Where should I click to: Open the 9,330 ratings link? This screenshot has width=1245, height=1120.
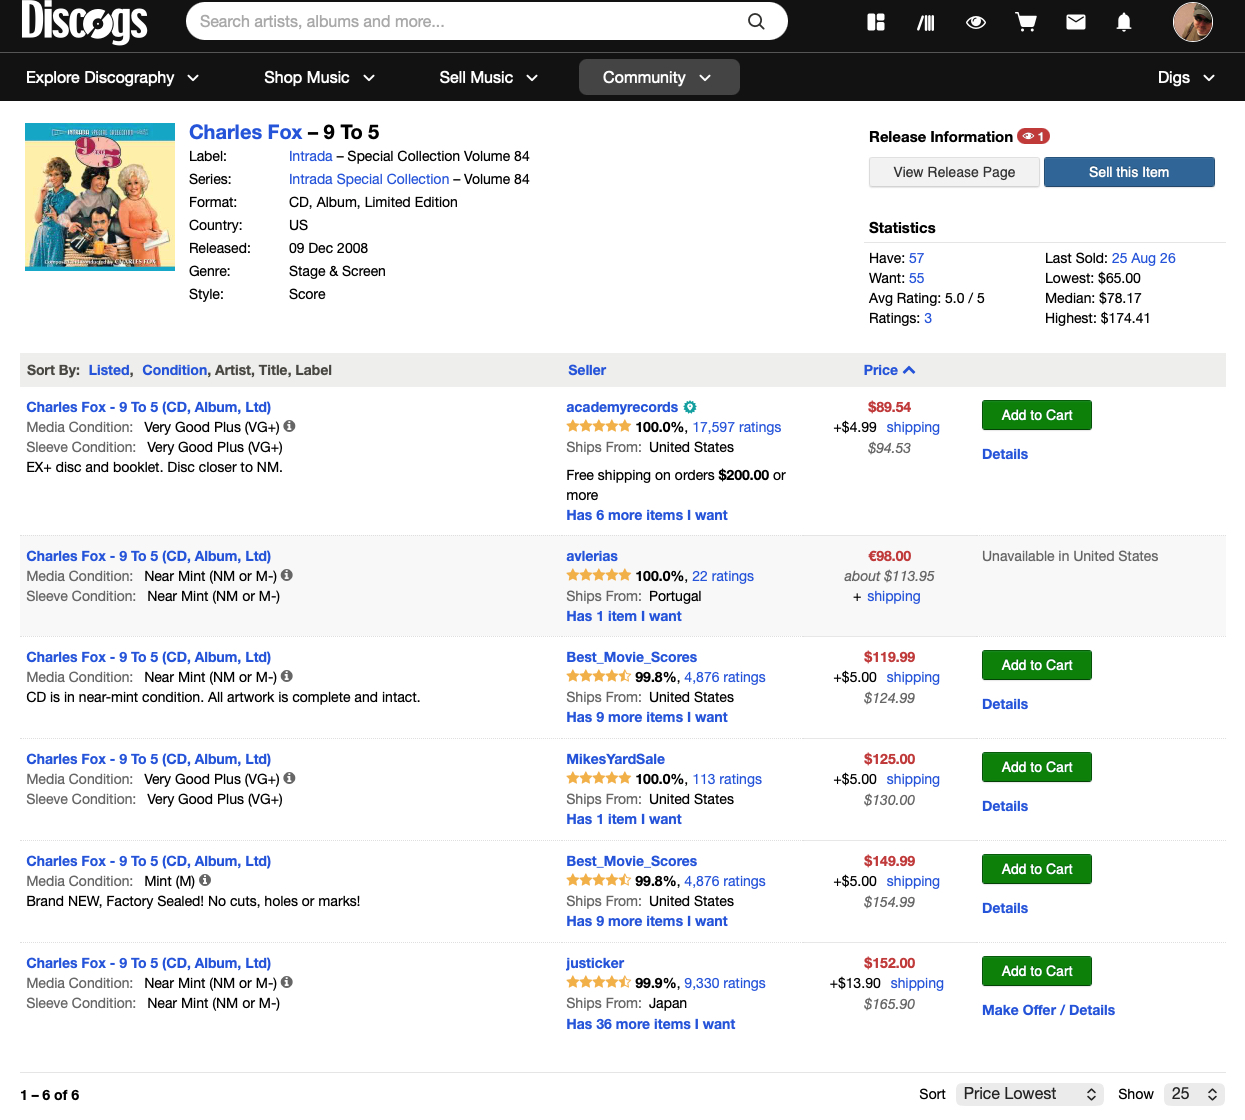[725, 983]
